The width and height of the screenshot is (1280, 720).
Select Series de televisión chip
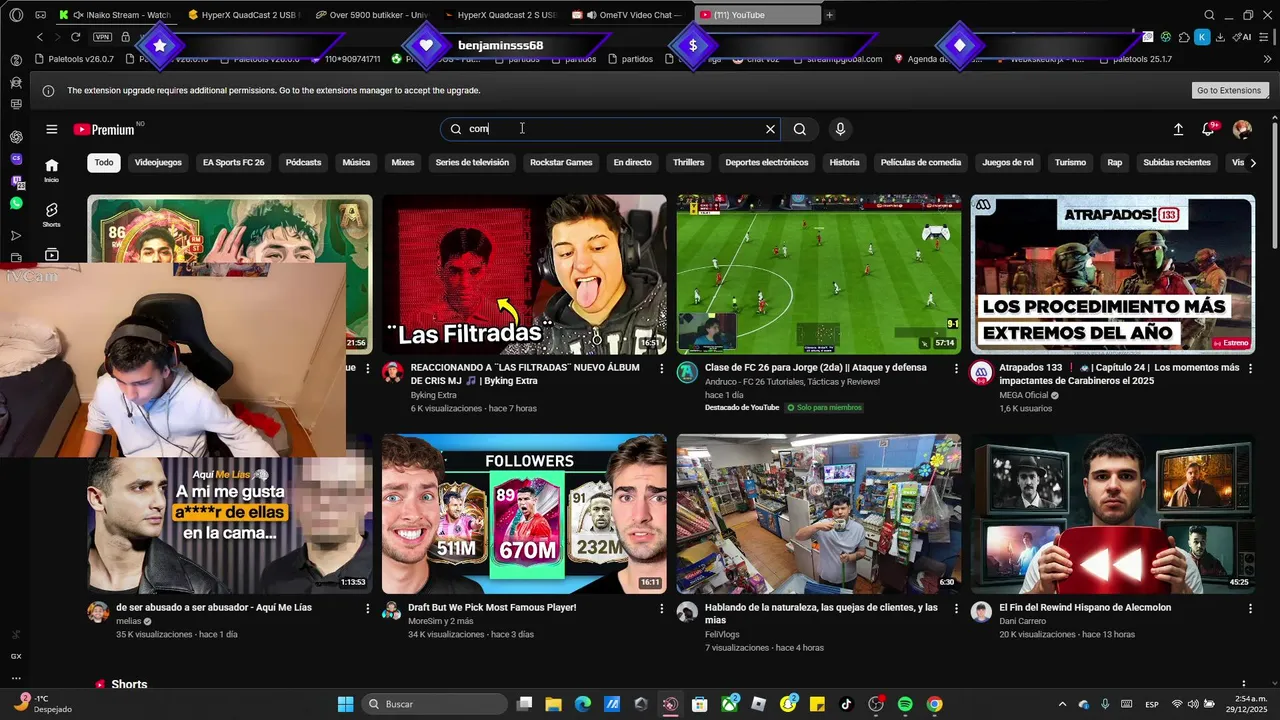[x=472, y=162]
